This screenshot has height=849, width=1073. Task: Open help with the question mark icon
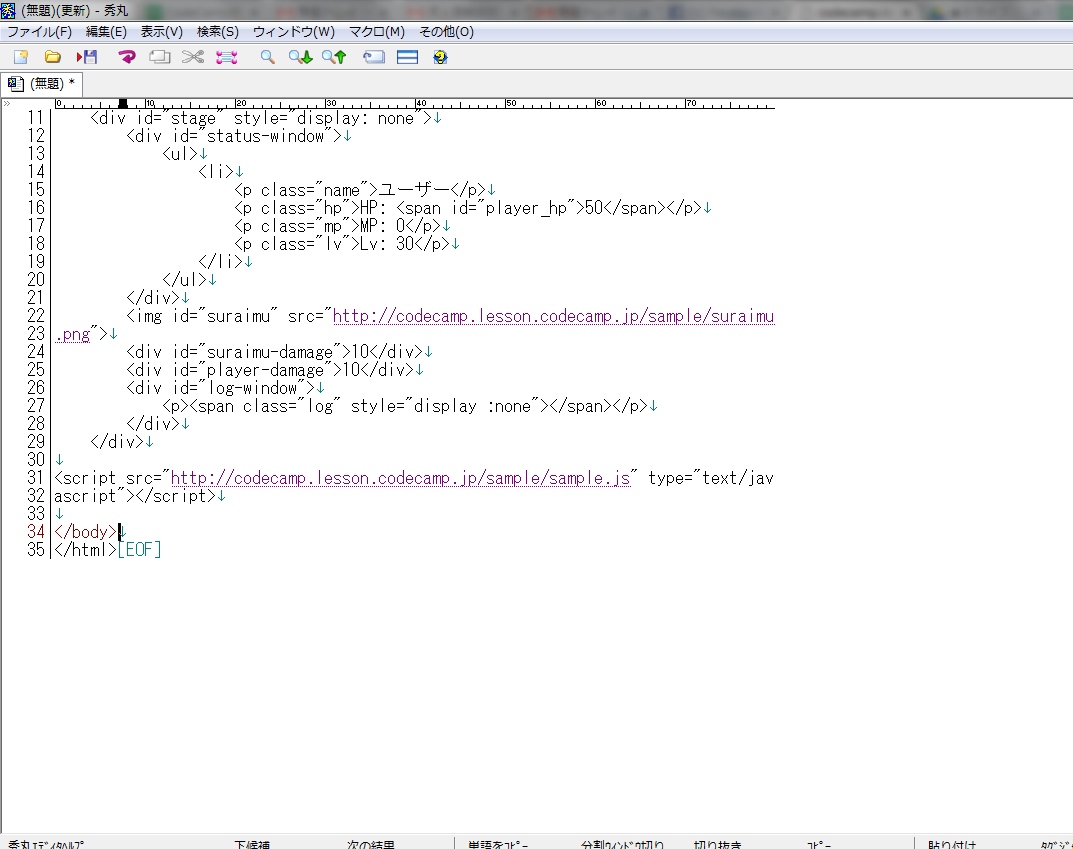pyautogui.click(x=440, y=57)
